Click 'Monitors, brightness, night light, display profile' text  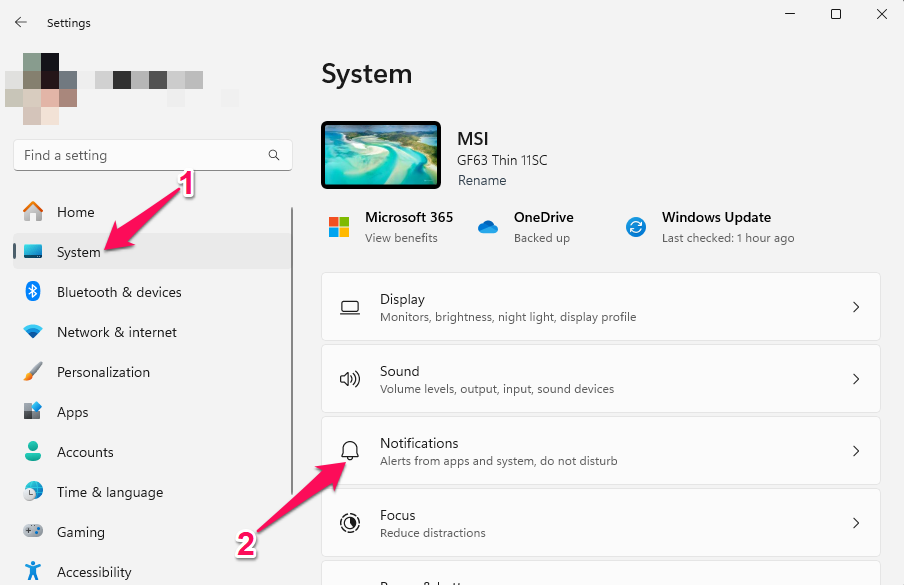508,317
